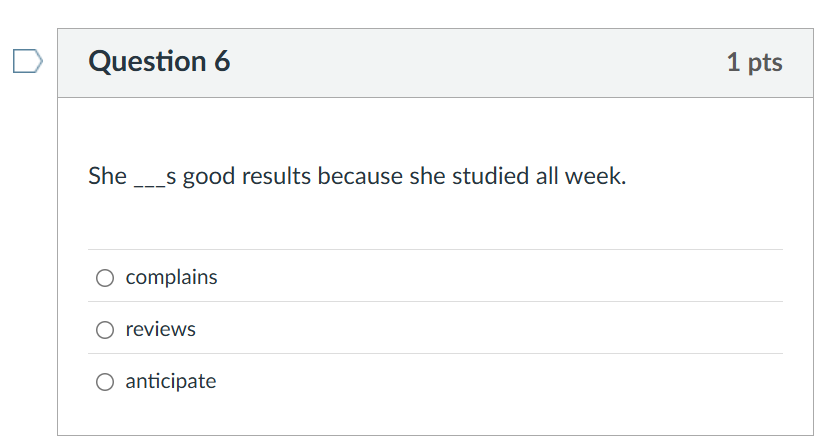Click the word "studied" in the question
The image size is (823, 441).
coord(485,178)
